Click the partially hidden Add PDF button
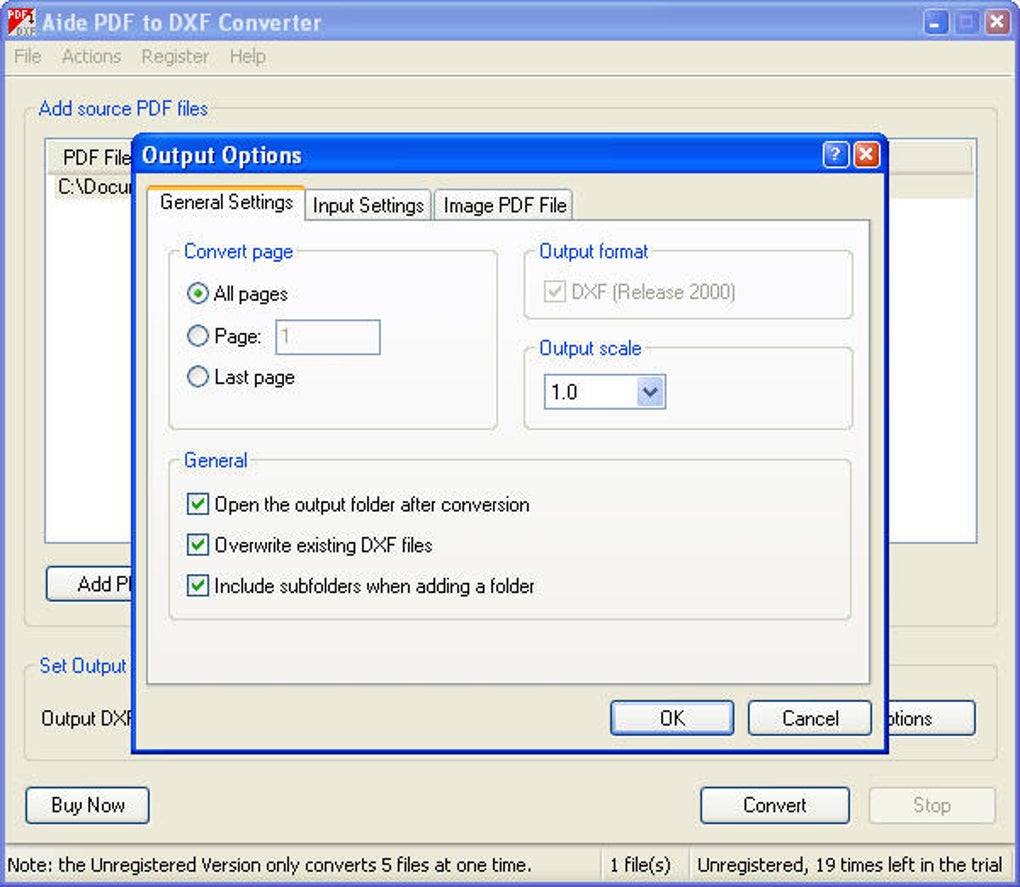The height and width of the screenshot is (887, 1020). coord(89,584)
